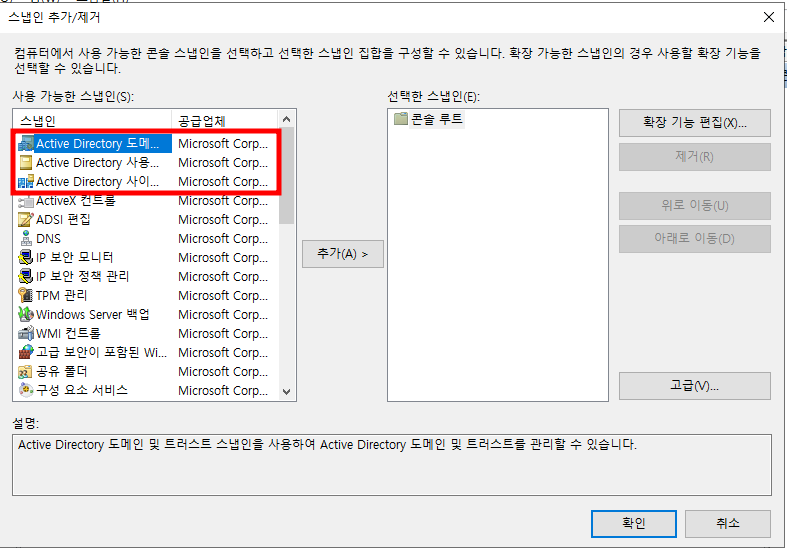Select ActiveX 컨트롤 row text
The image size is (787, 548).
(x=76, y=201)
